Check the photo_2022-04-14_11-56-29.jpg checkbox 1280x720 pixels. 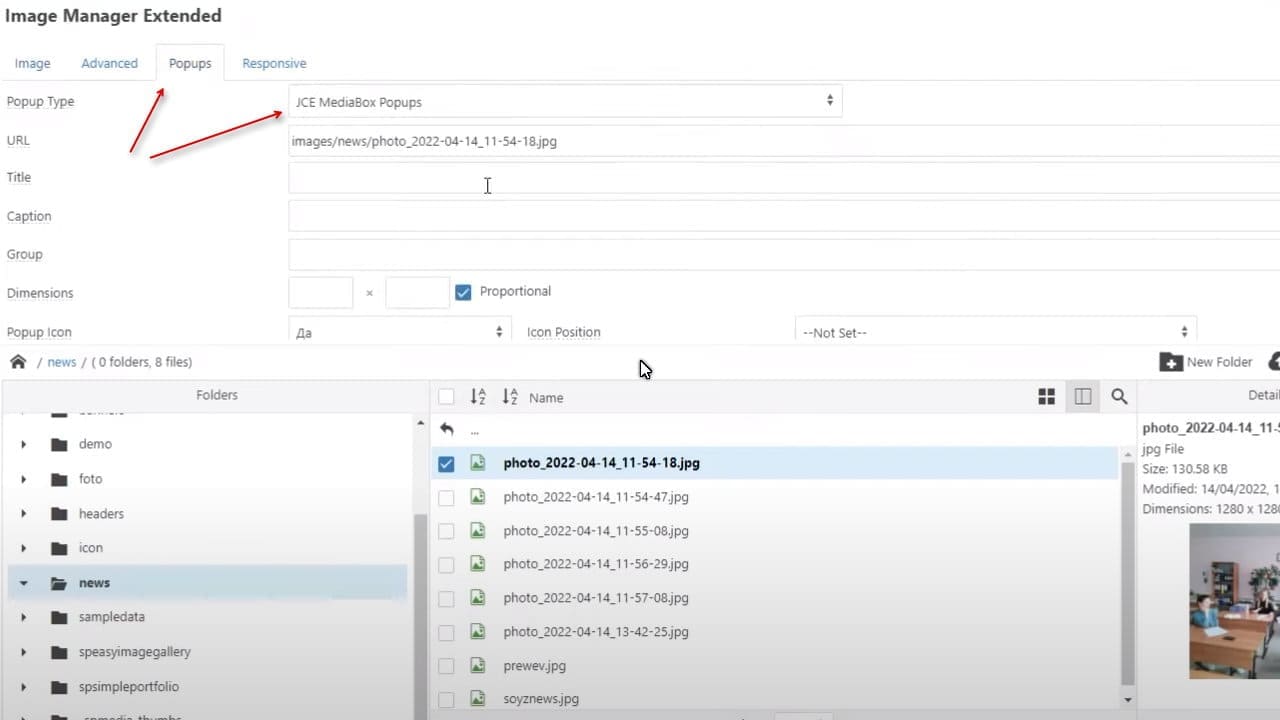click(446, 565)
